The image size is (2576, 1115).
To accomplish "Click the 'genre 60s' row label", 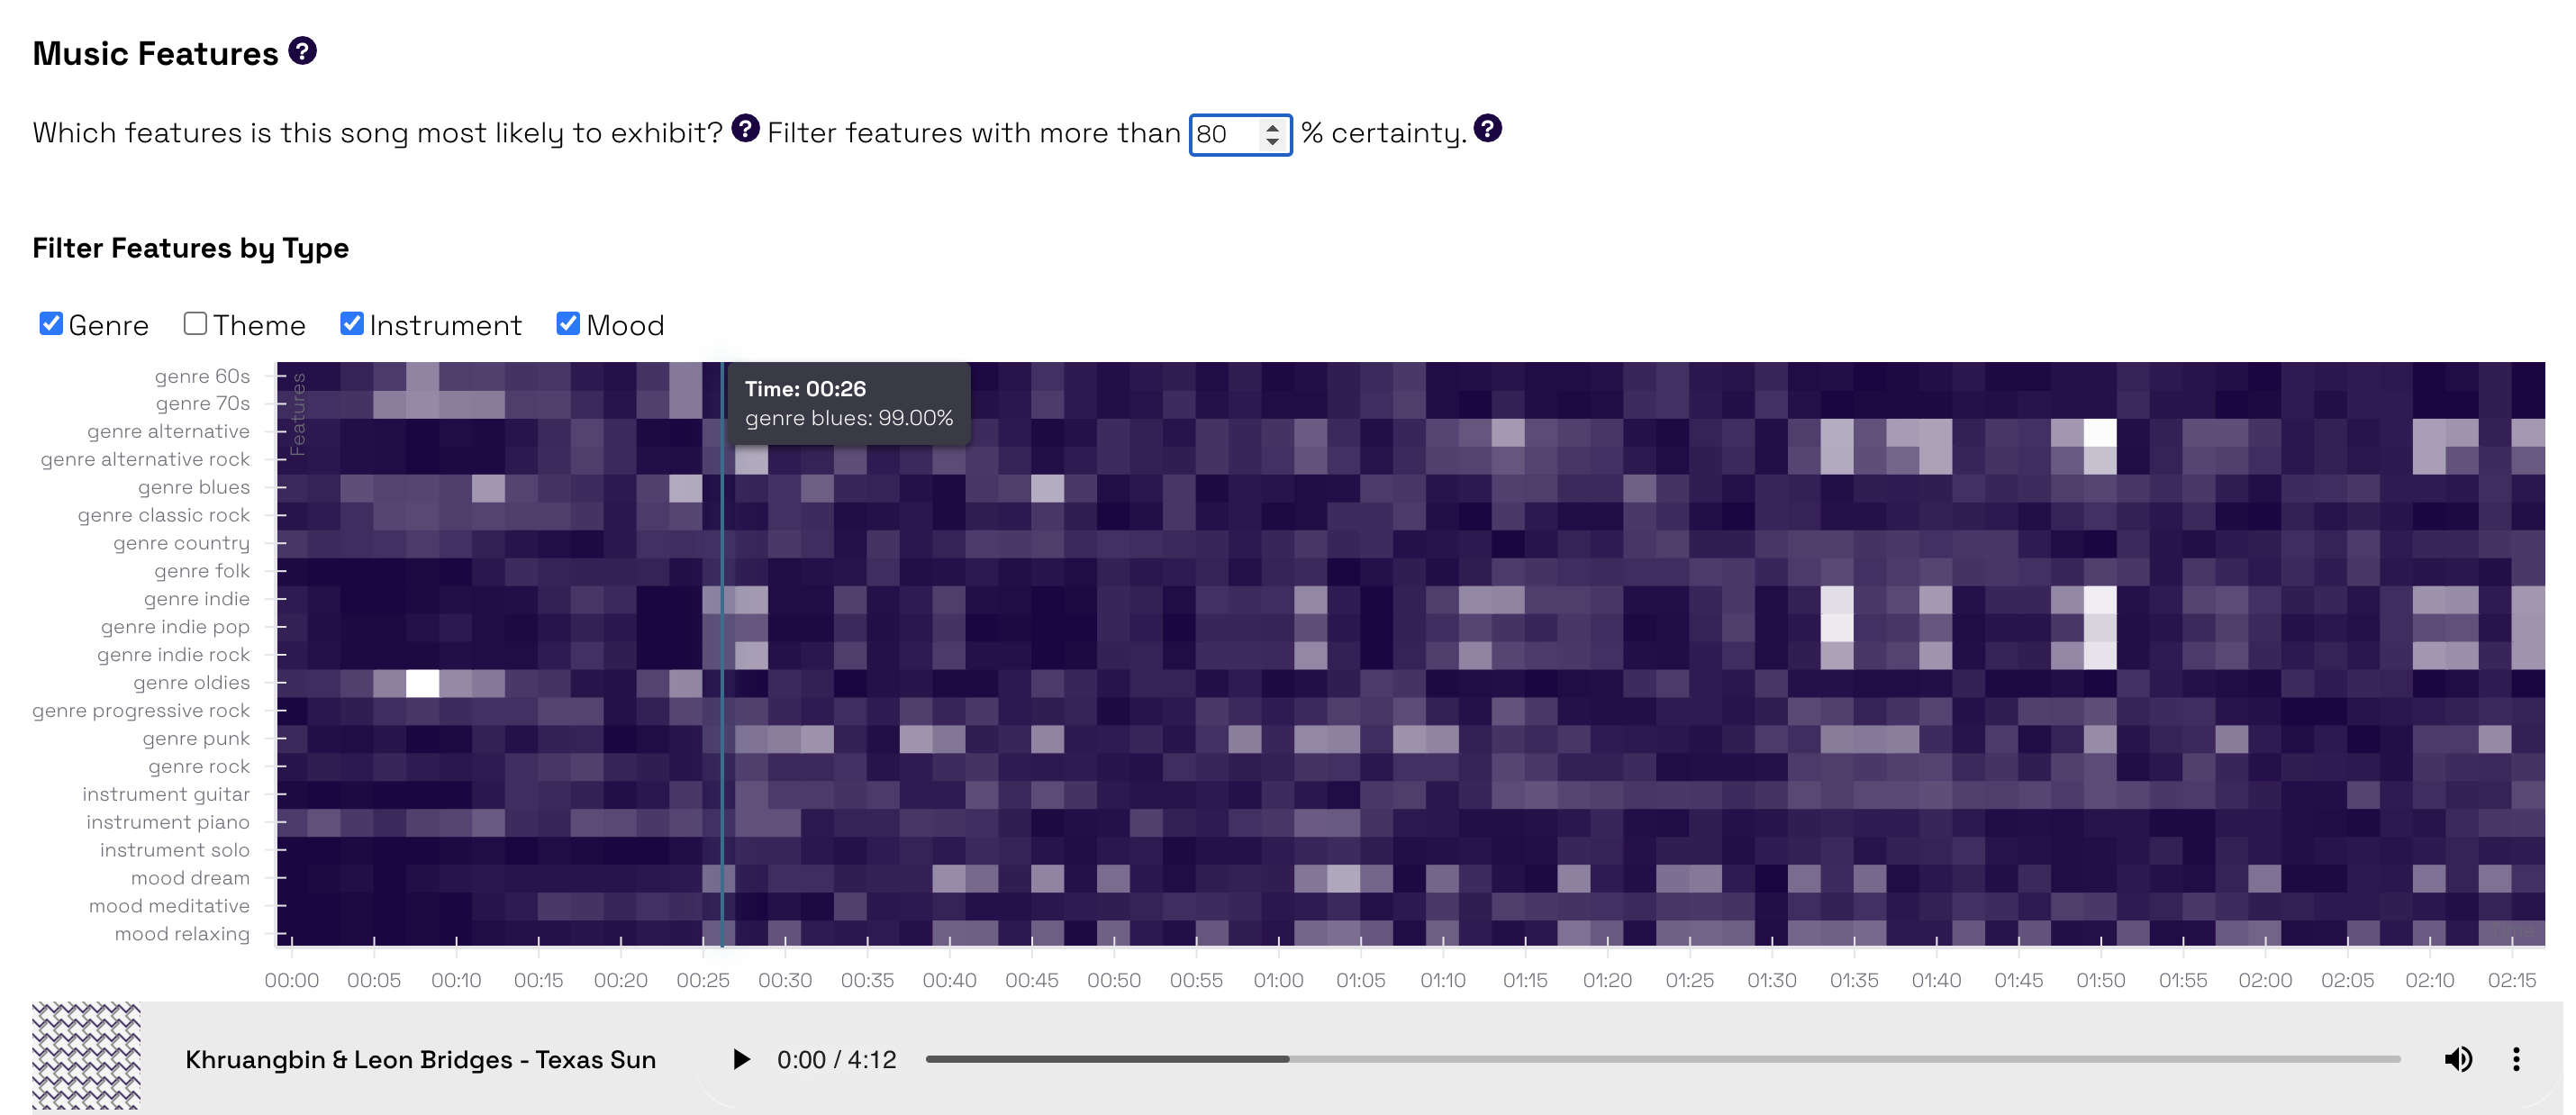I will click(202, 376).
